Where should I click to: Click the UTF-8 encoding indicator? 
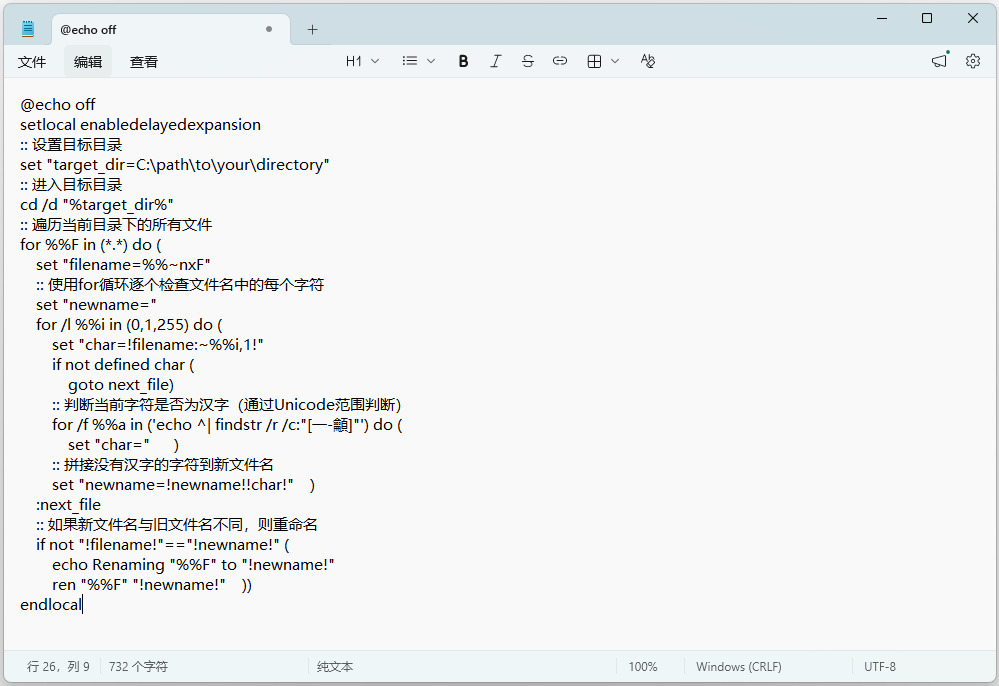tap(880, 666)
